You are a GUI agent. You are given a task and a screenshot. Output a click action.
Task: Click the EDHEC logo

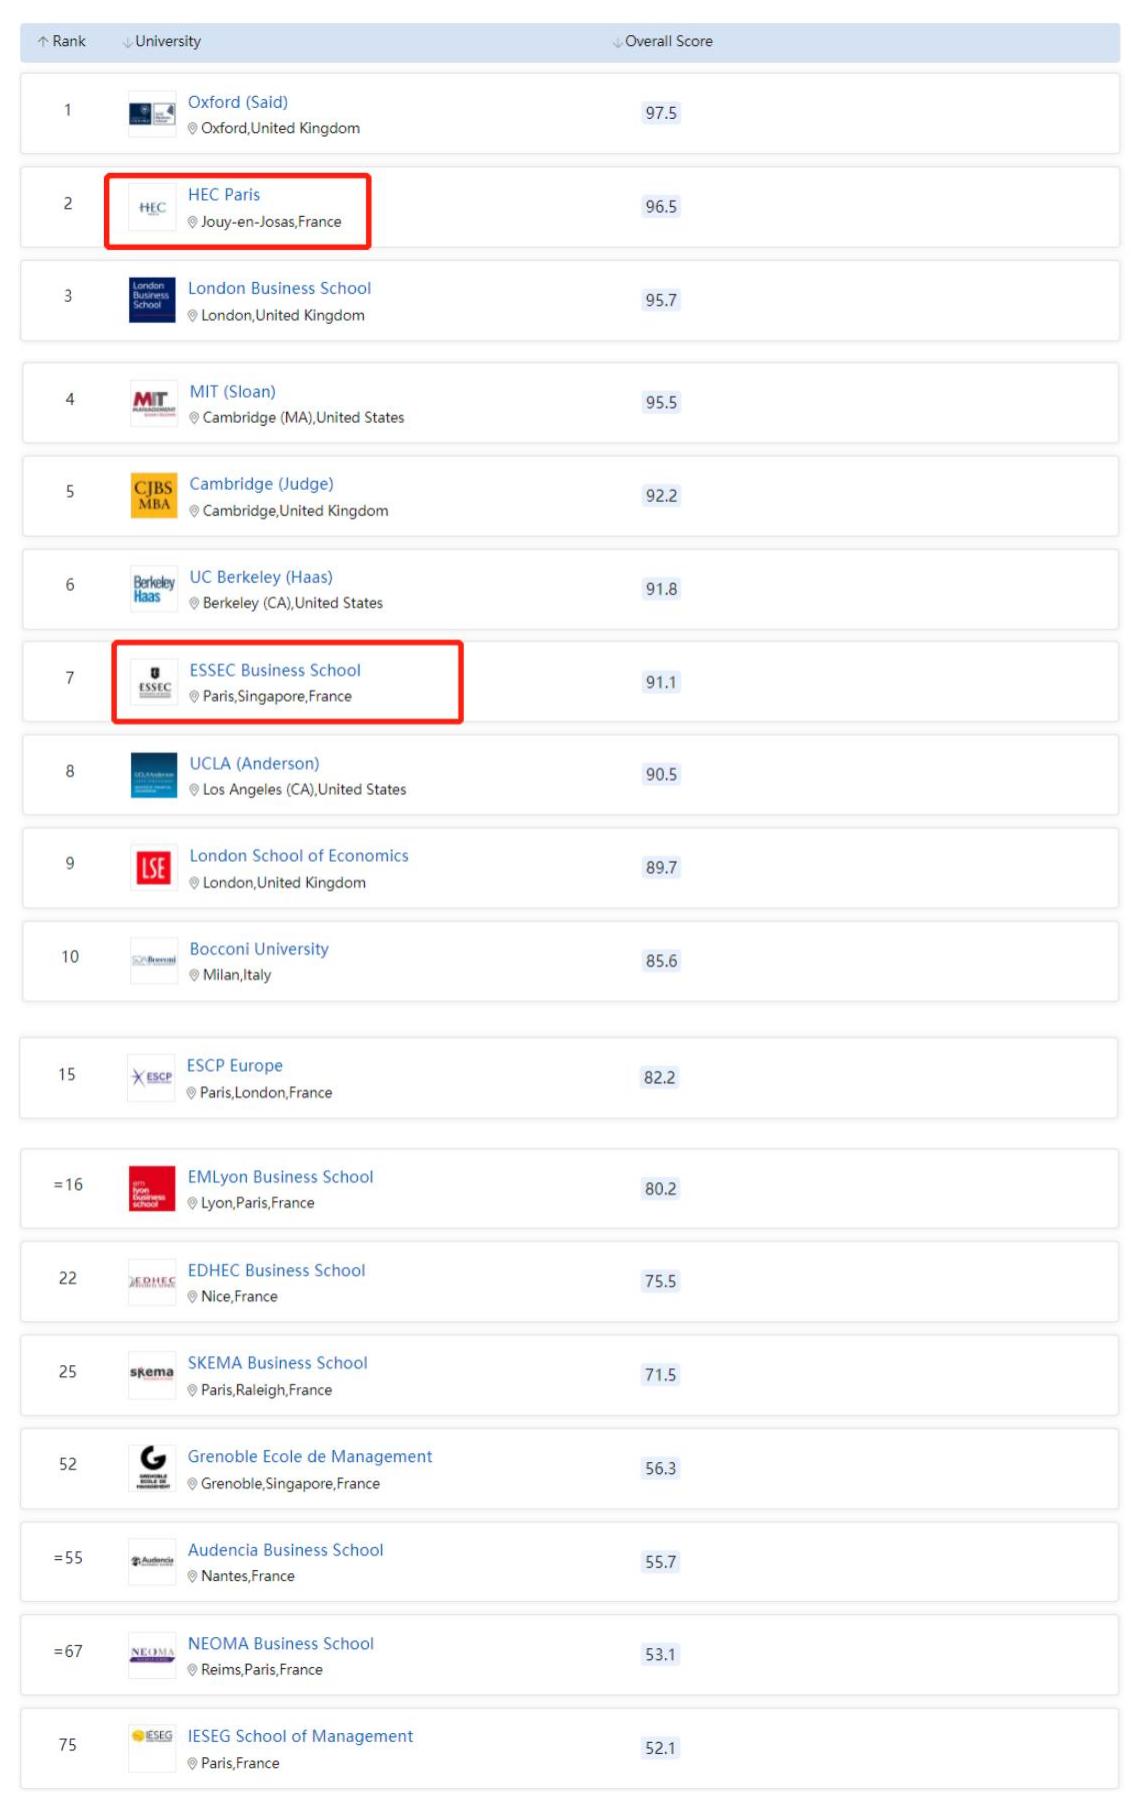(152, 1281)
